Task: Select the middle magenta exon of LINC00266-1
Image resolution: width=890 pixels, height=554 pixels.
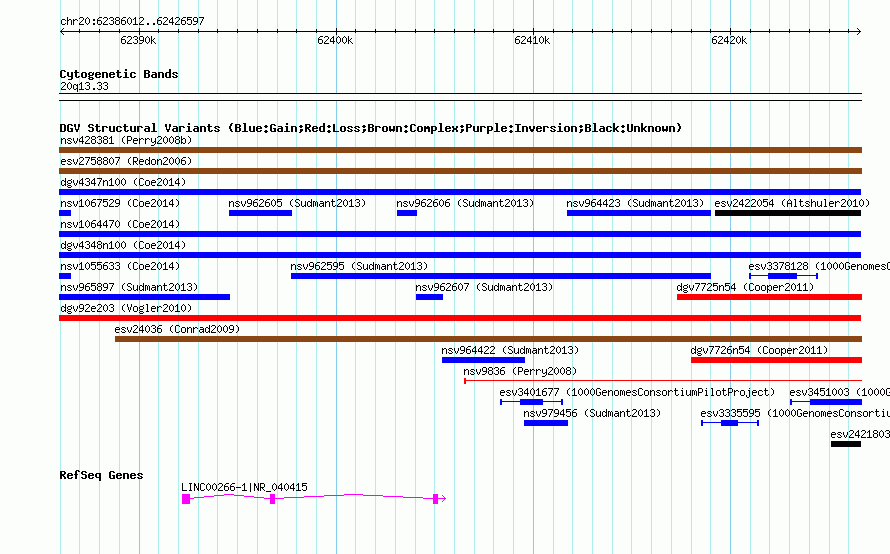Action: click(x=272, y=499)
